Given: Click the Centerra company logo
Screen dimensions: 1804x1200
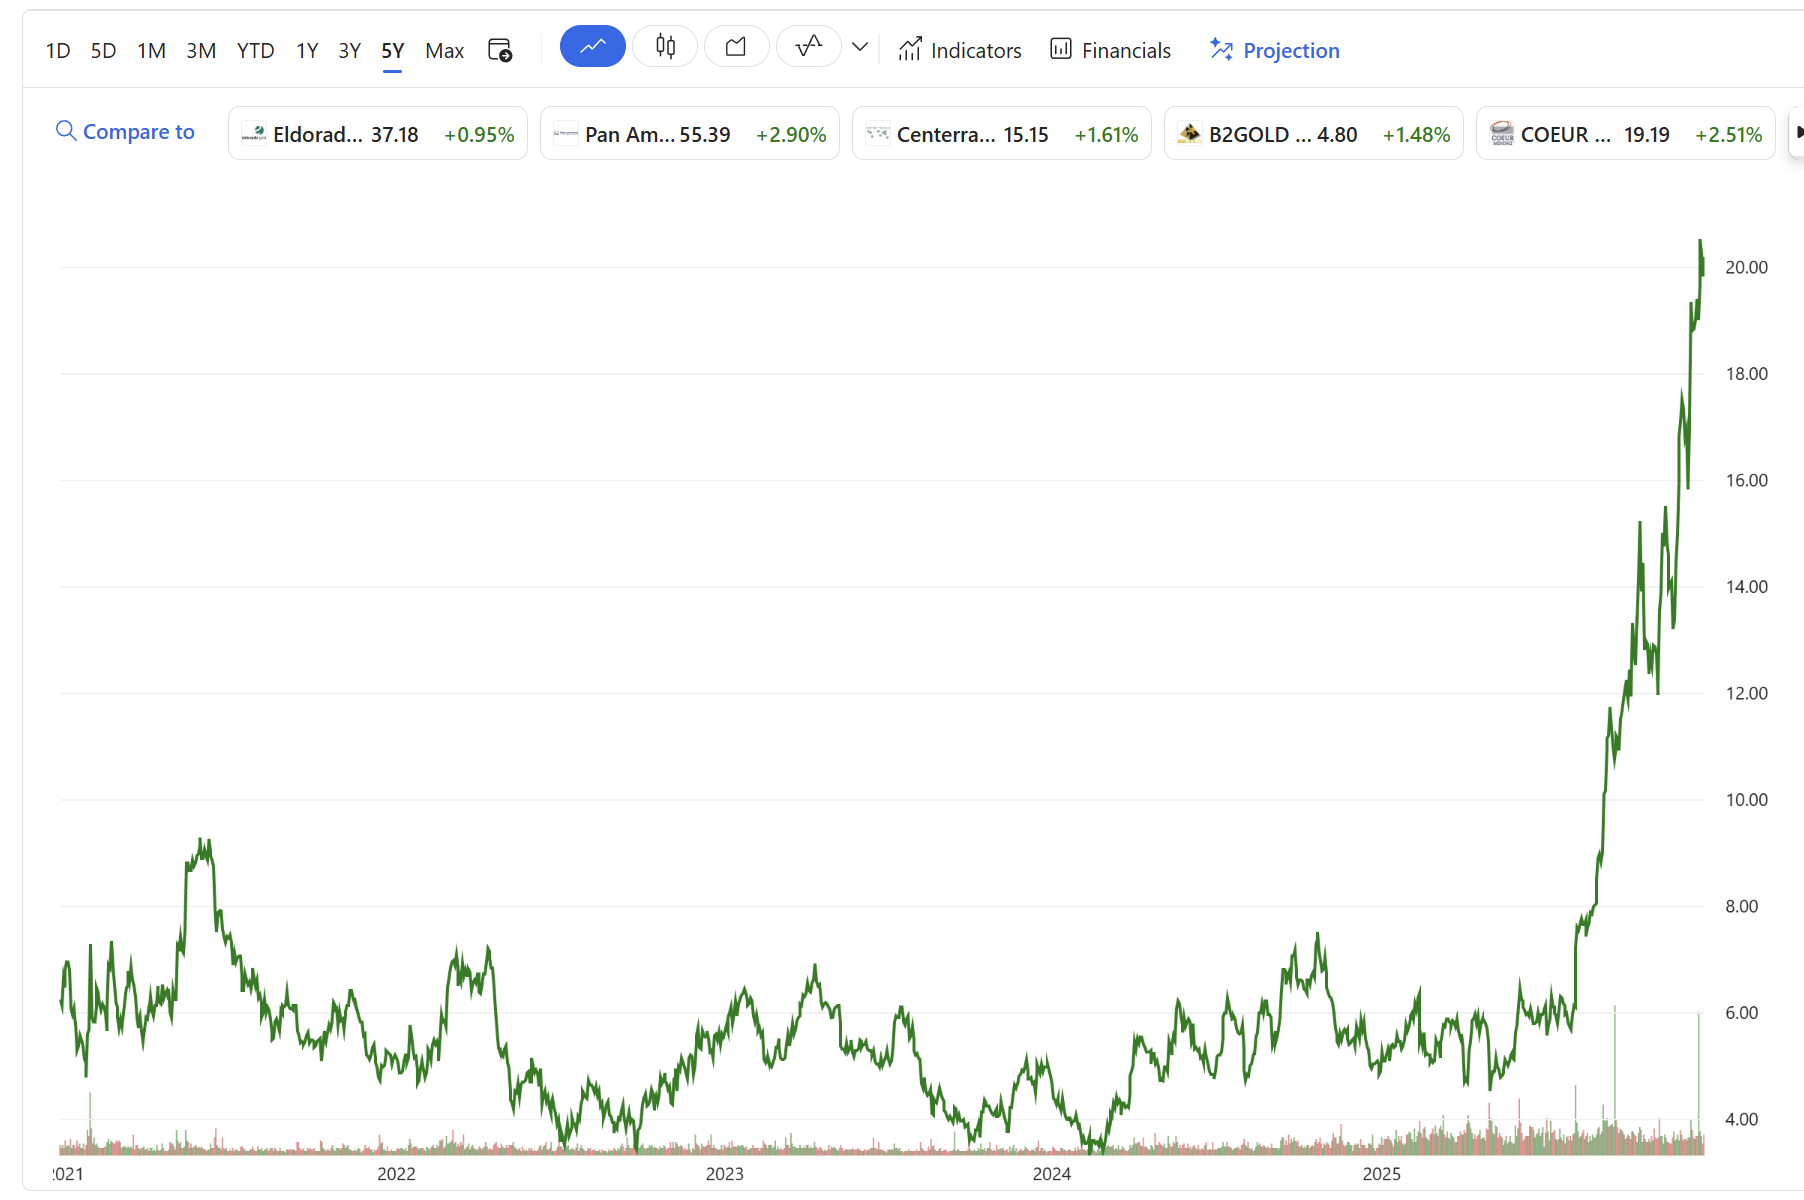Looking at the screenshot, I should pos(878,133).
